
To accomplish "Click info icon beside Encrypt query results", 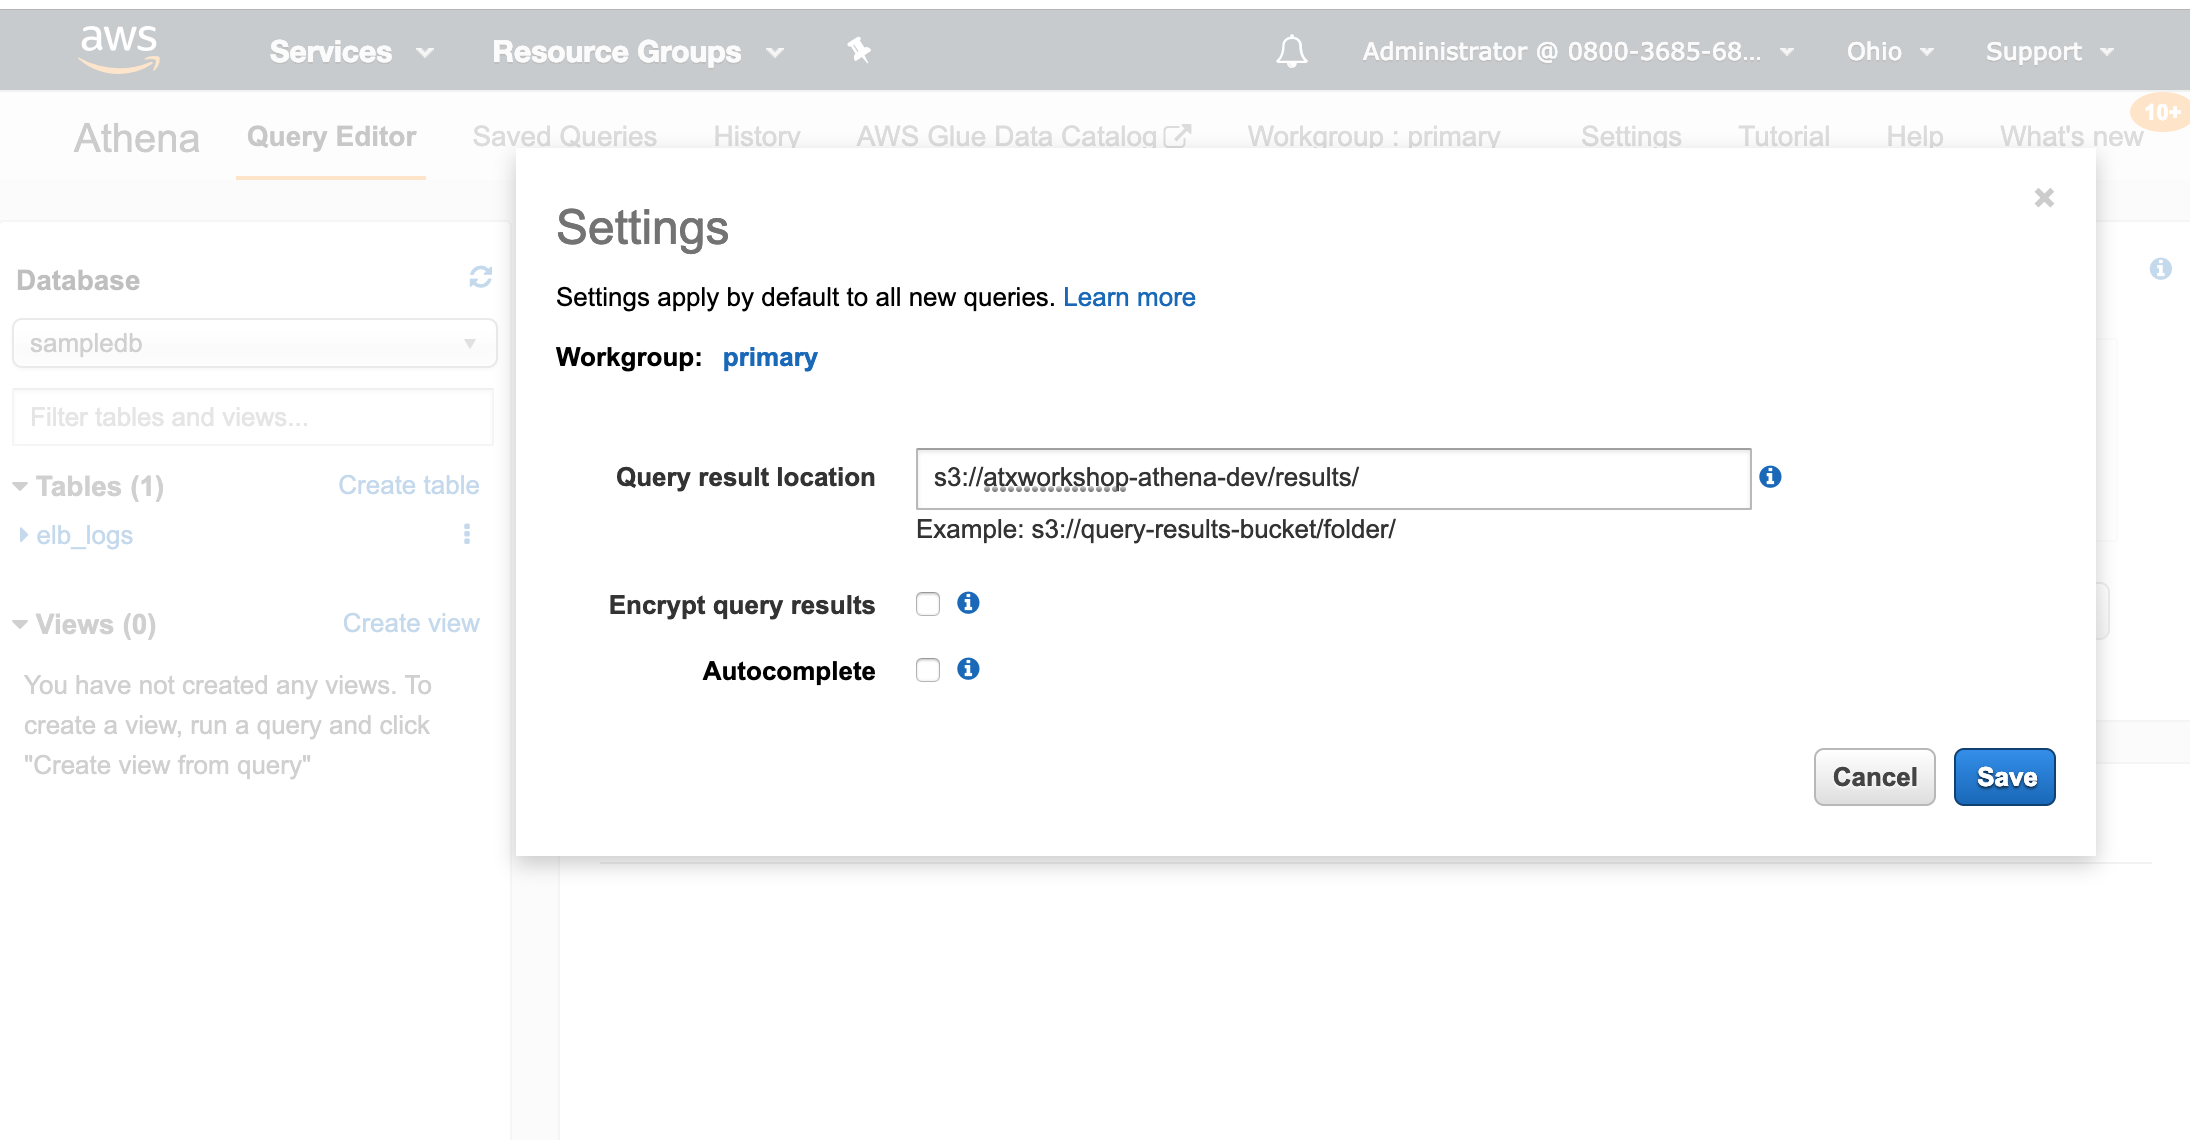I will [967, 603].
